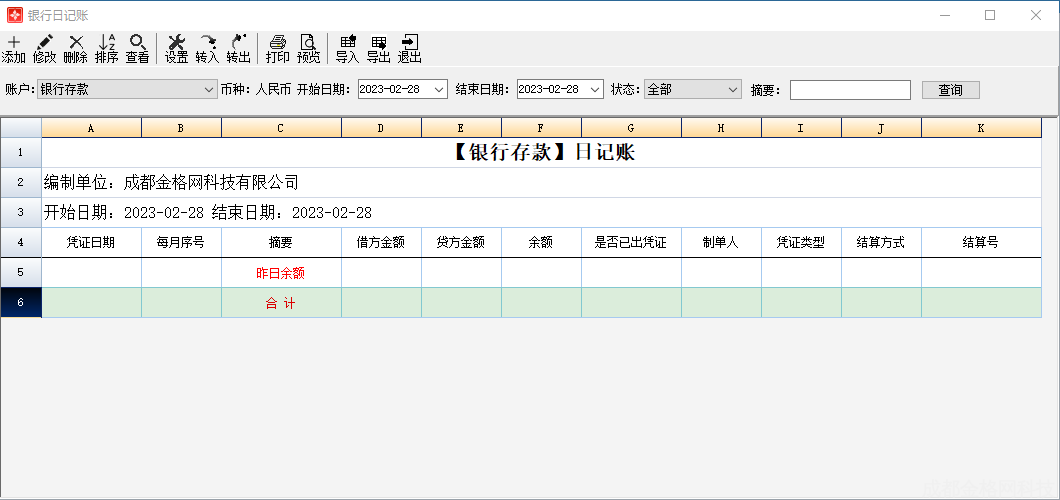The width and height of the screenshot is (1060, 500).
Task: Click the 凭证日期 column heading cell
Action: tap(91, 243)
